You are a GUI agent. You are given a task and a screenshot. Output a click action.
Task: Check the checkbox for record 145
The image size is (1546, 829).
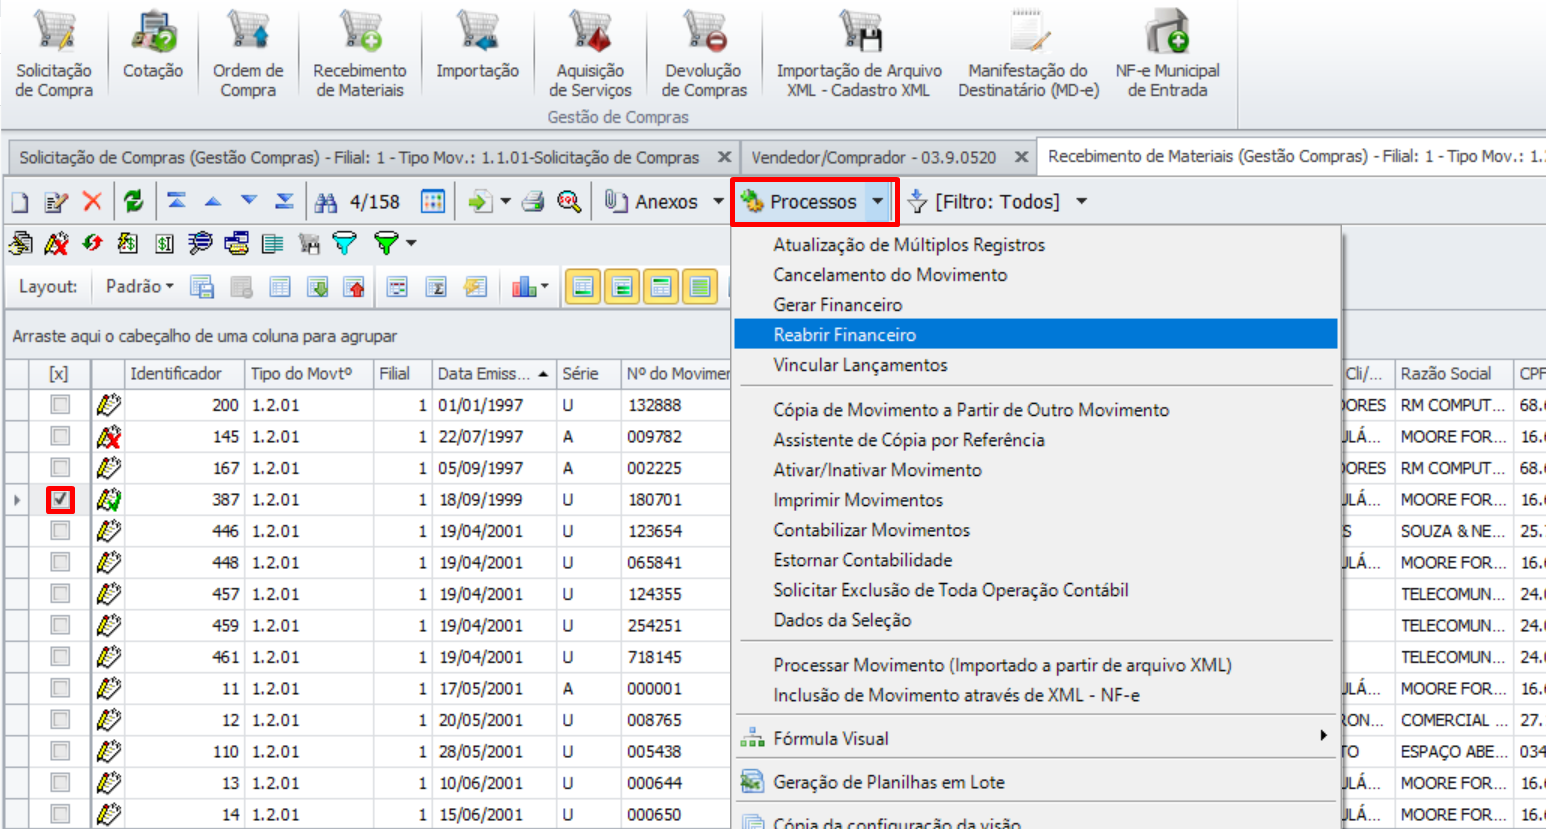tap(60, 436)
